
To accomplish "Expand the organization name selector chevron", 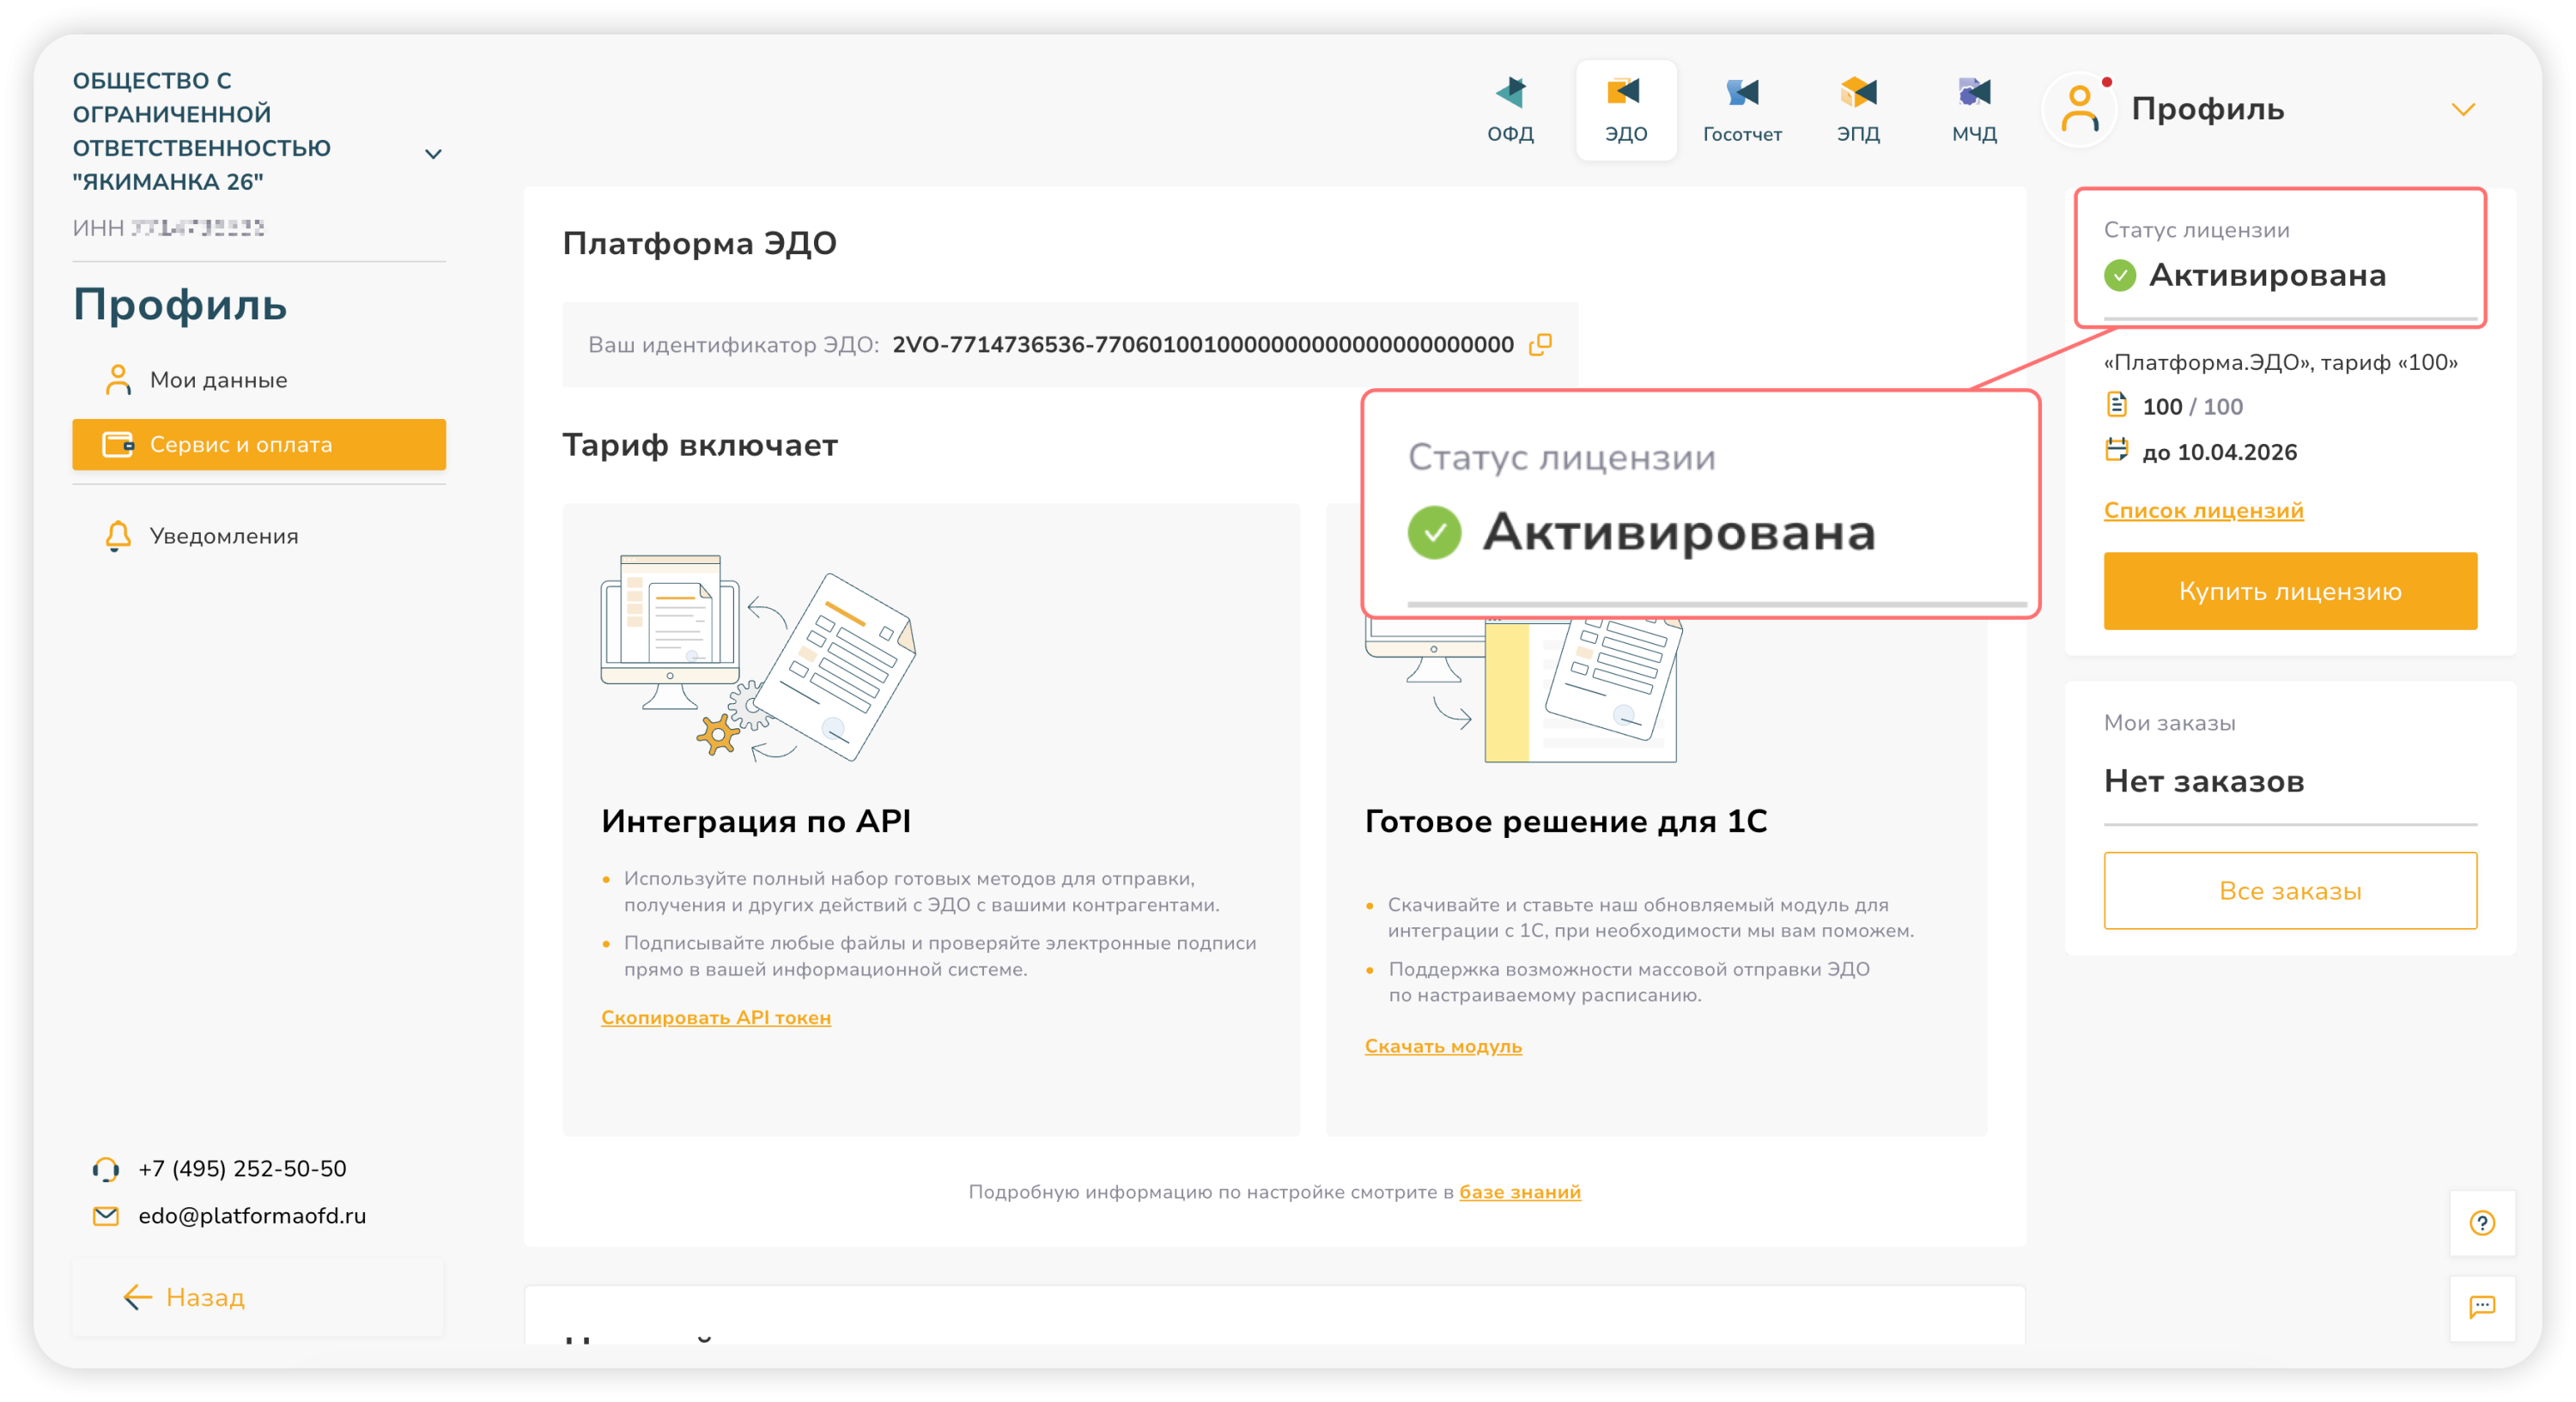I will pyautogui.click(x=433, y=154).
